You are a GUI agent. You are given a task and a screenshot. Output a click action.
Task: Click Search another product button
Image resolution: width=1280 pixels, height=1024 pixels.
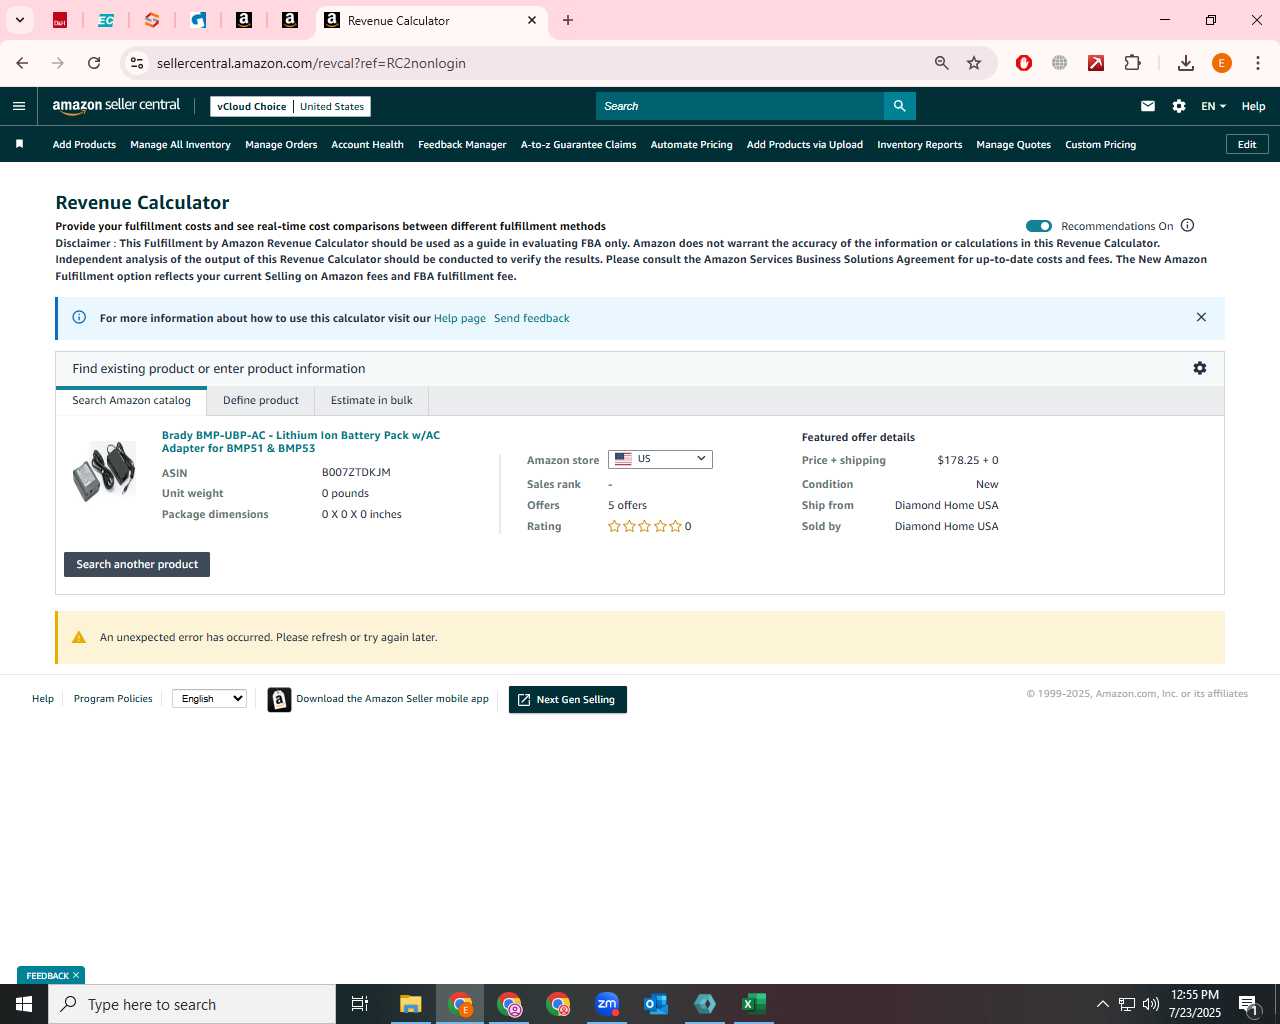tap(137, 564)
